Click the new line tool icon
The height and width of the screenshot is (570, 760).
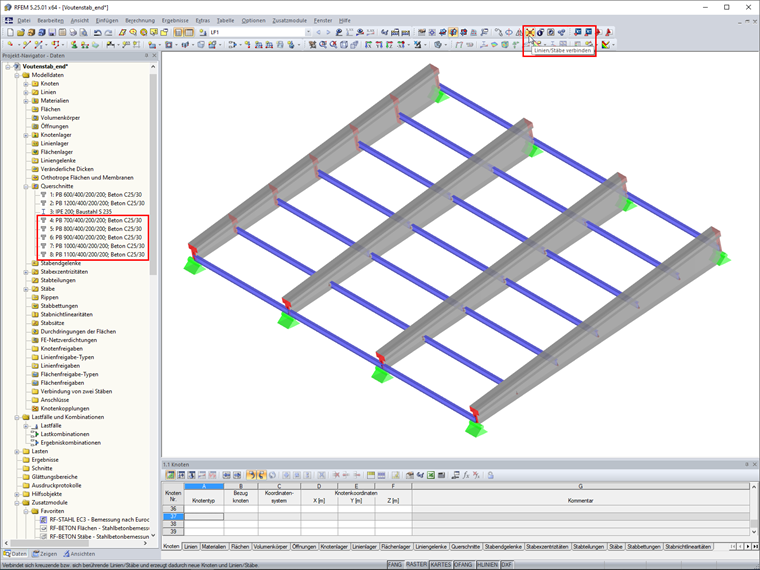pos(26,45)
